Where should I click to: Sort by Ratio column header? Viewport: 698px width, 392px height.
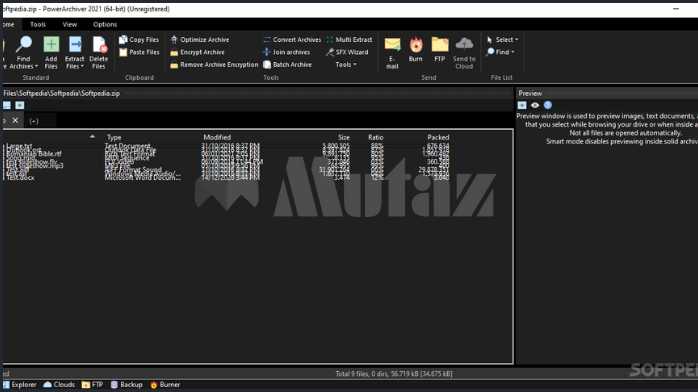coord(376,137)
